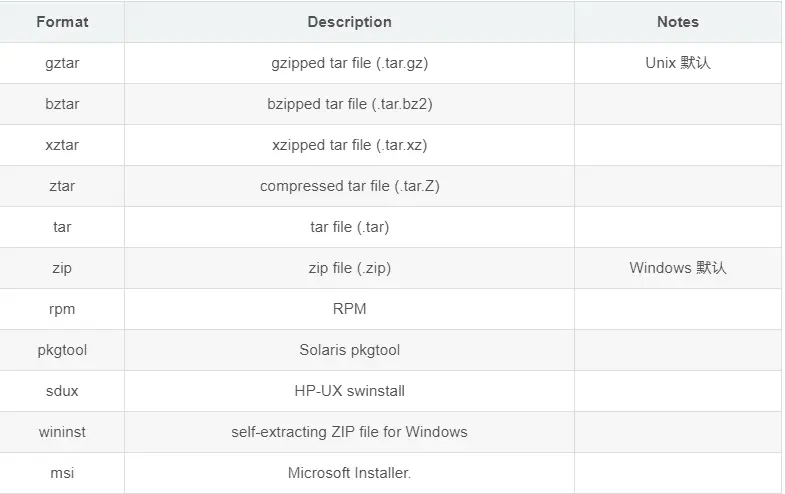Screen dimensions: 785x494
Task: Click the msi format cell
Action: (x=62, y=473)
